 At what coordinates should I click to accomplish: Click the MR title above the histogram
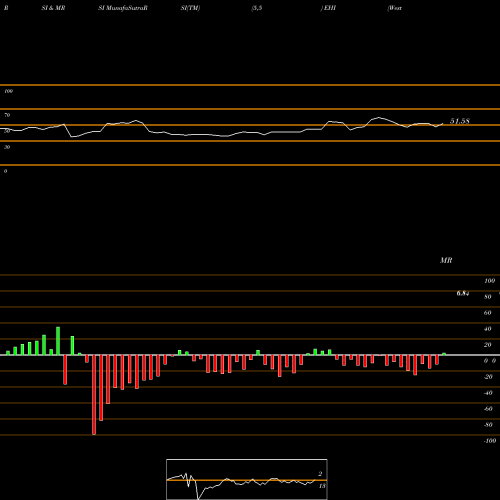click(x=446, y=260)
